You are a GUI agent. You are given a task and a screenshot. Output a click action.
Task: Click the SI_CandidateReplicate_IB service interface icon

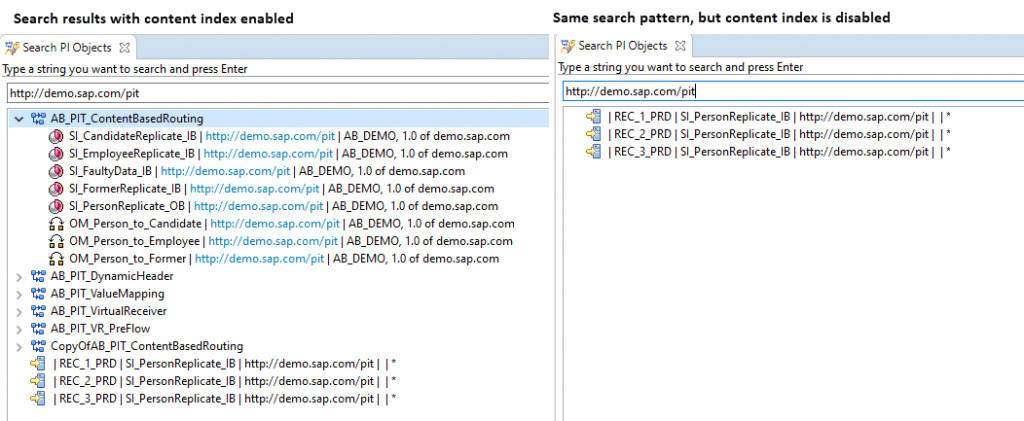(x=56, y=136)
